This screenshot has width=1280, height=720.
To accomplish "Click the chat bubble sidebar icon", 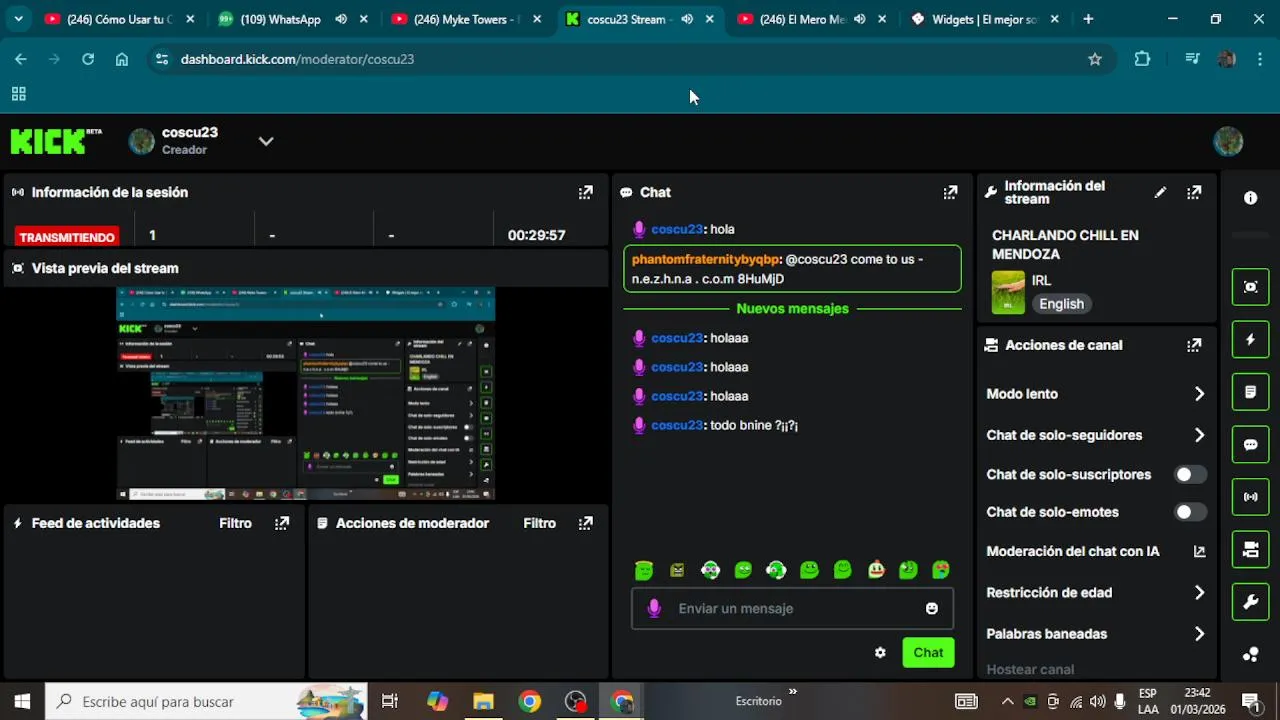I will pos(1250,444).
